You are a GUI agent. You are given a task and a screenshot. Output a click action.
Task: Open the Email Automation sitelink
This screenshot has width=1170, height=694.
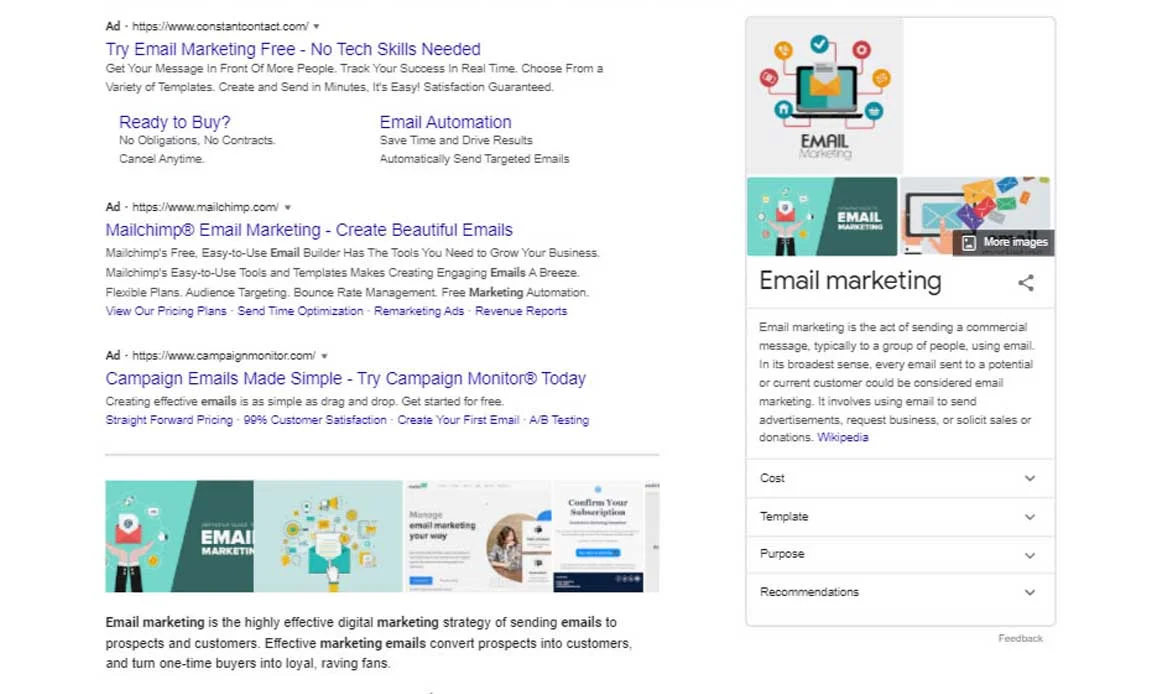(445, 122)
